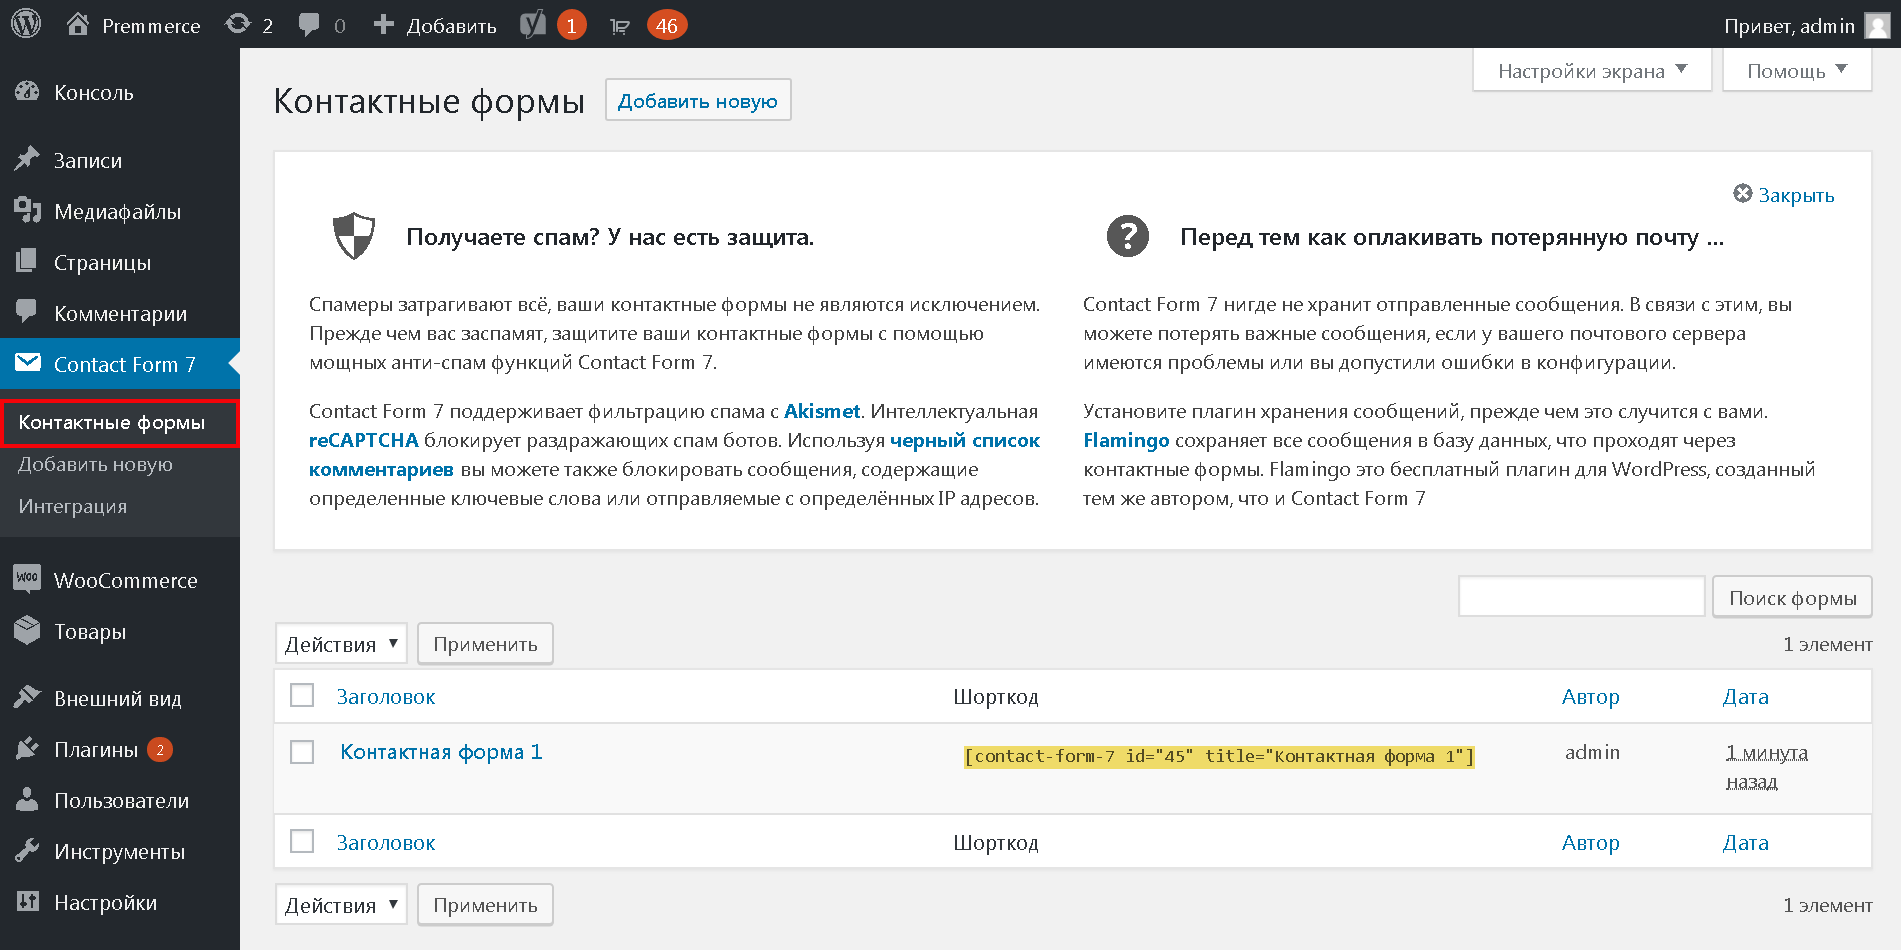Click the plus icon beside Добавить
Image resolution: width=1901 pixels, height=950 pixels.
[x=383, y=24]
